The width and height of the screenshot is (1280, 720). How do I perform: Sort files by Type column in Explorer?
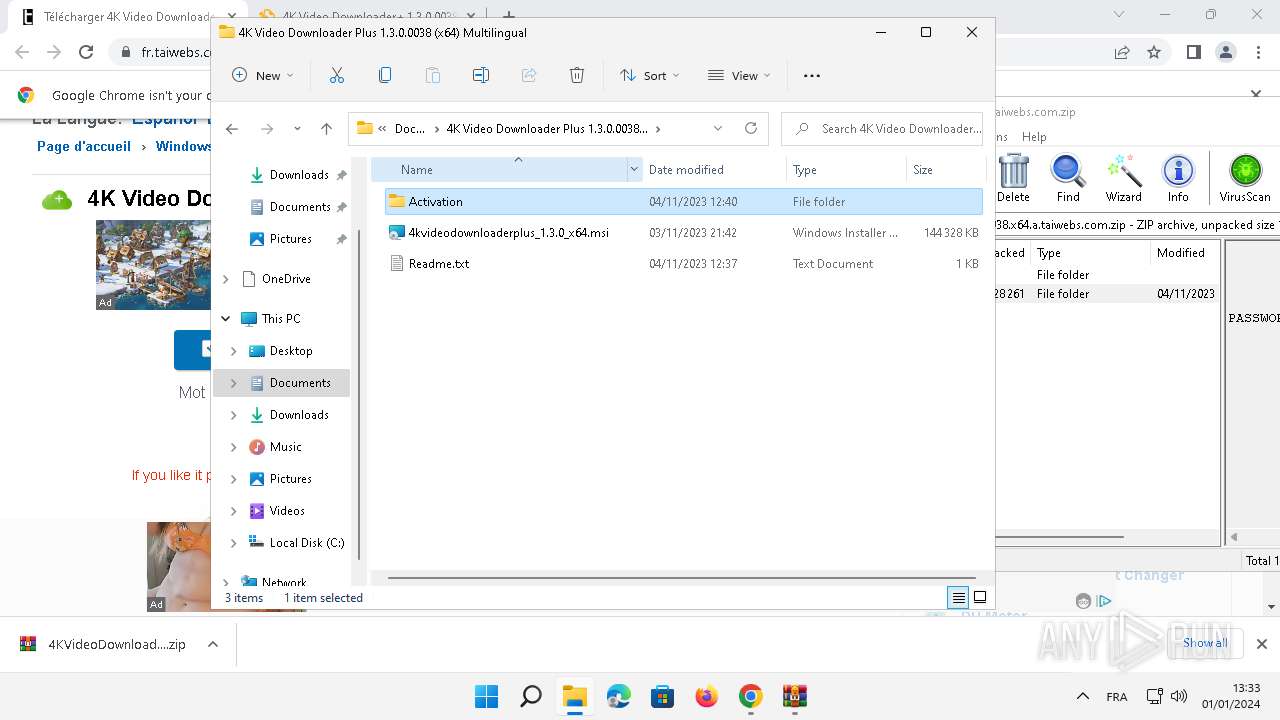click(x=846, y=170)
